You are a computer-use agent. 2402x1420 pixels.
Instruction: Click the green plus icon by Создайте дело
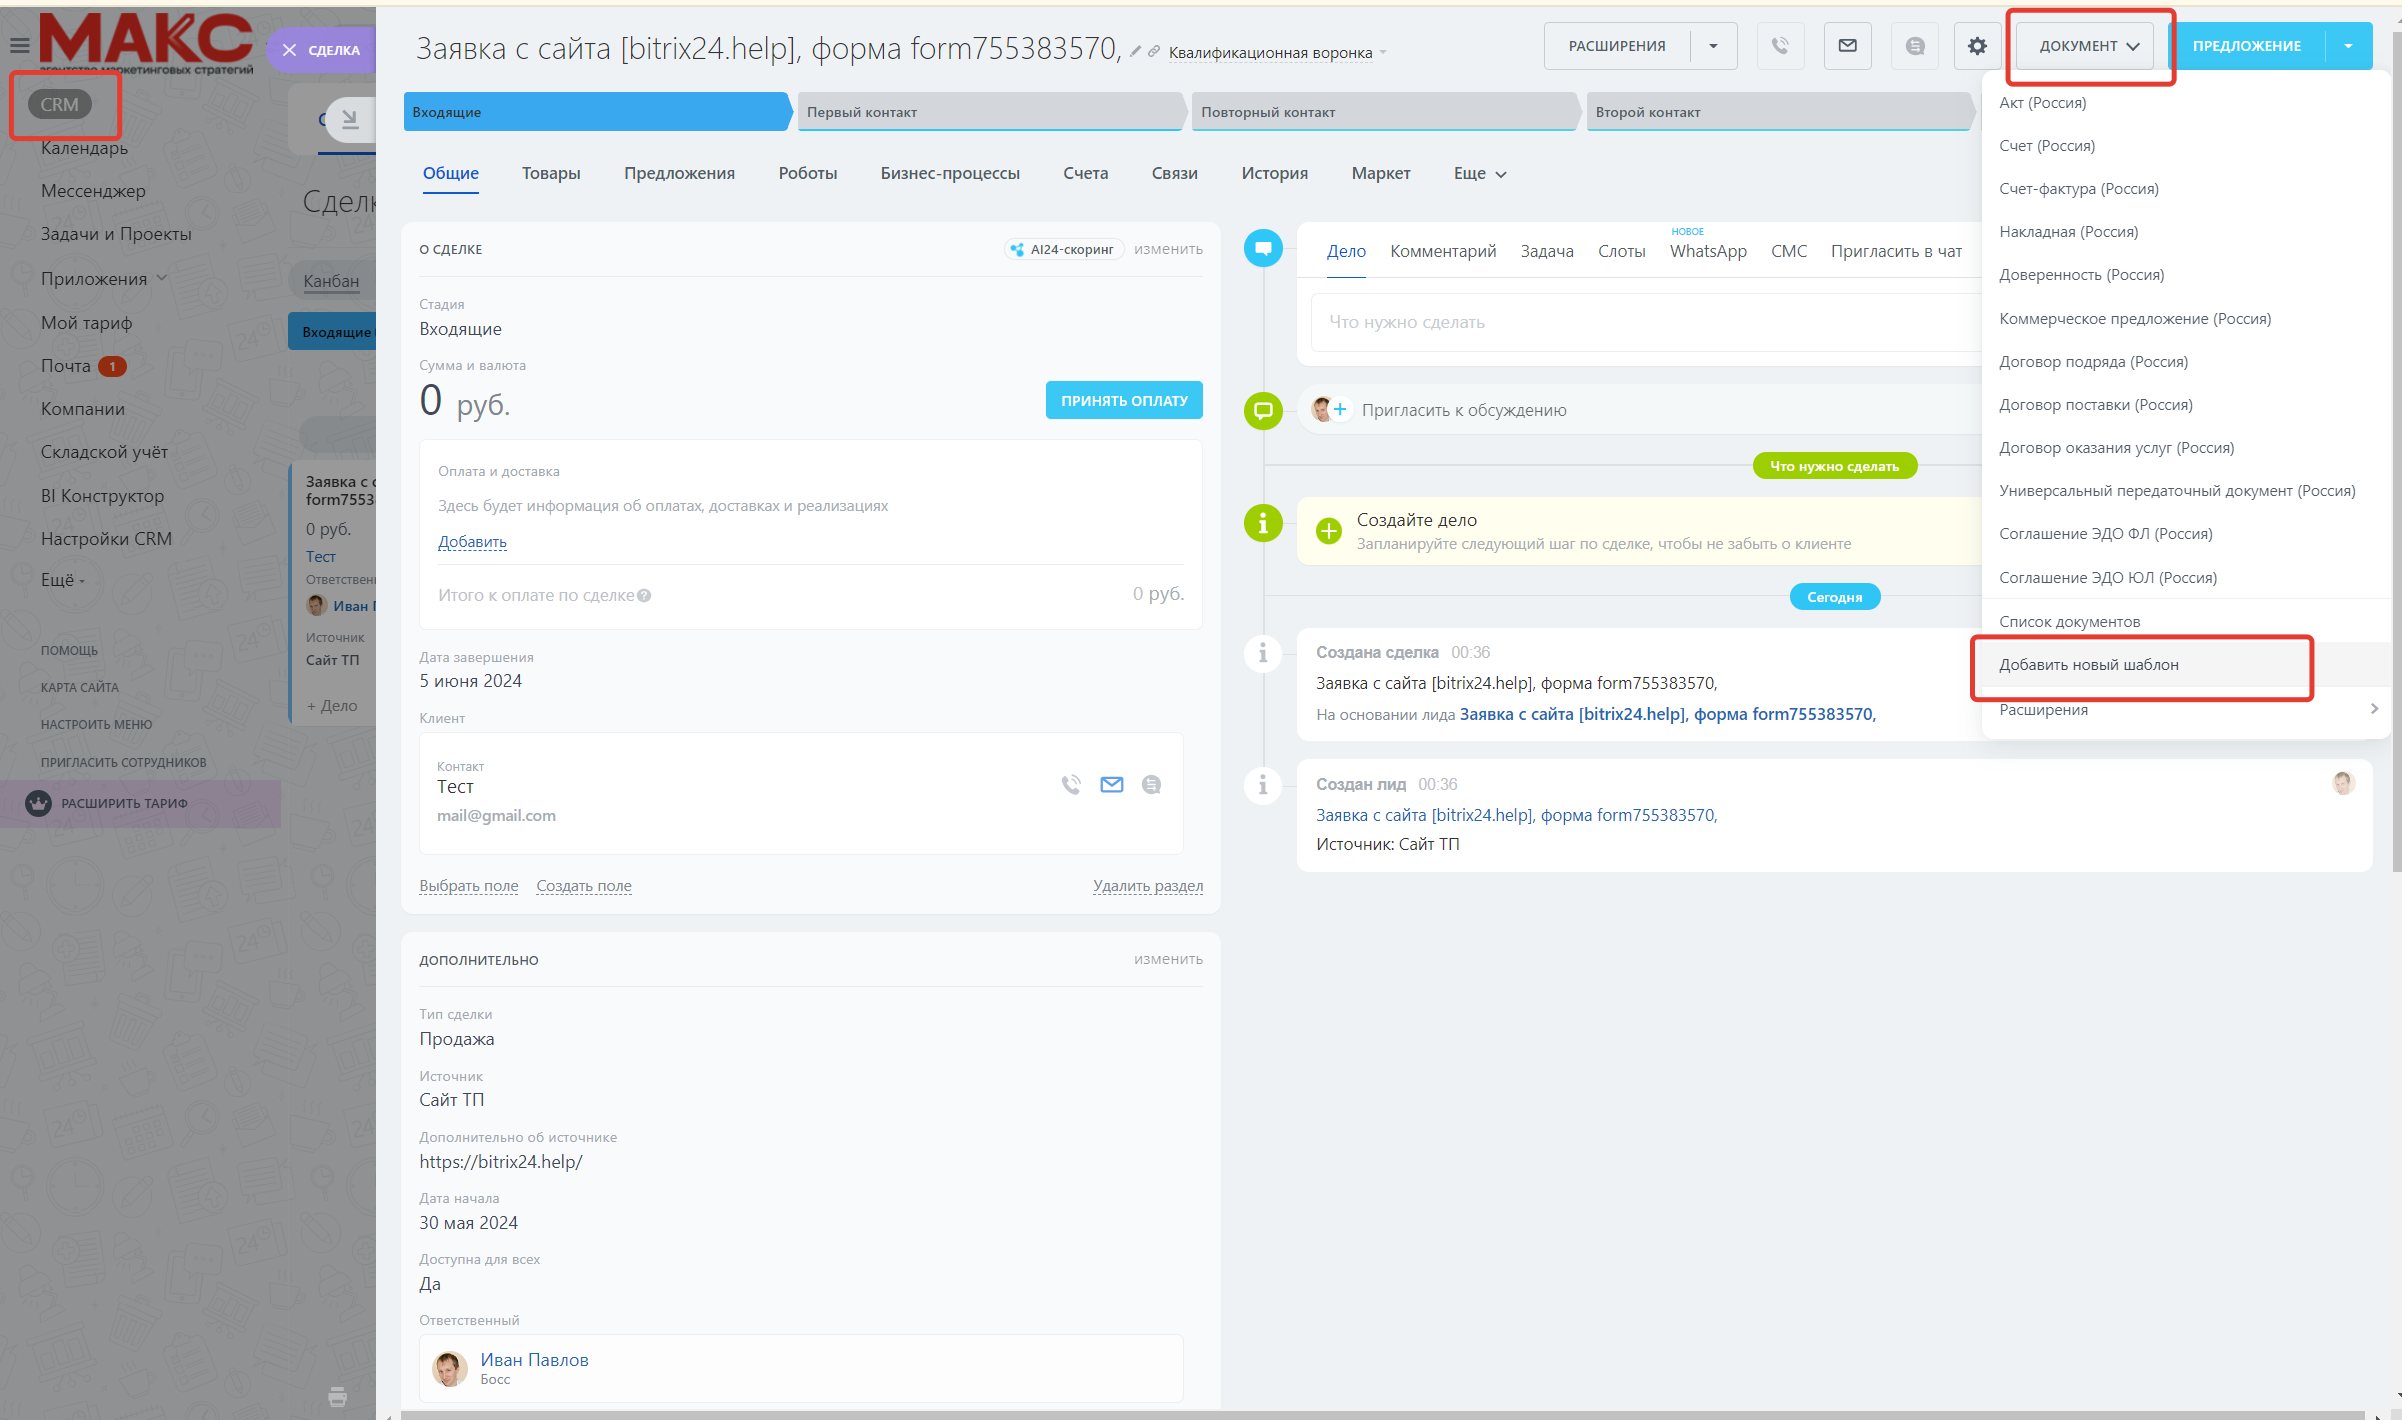click(1328, 531)
